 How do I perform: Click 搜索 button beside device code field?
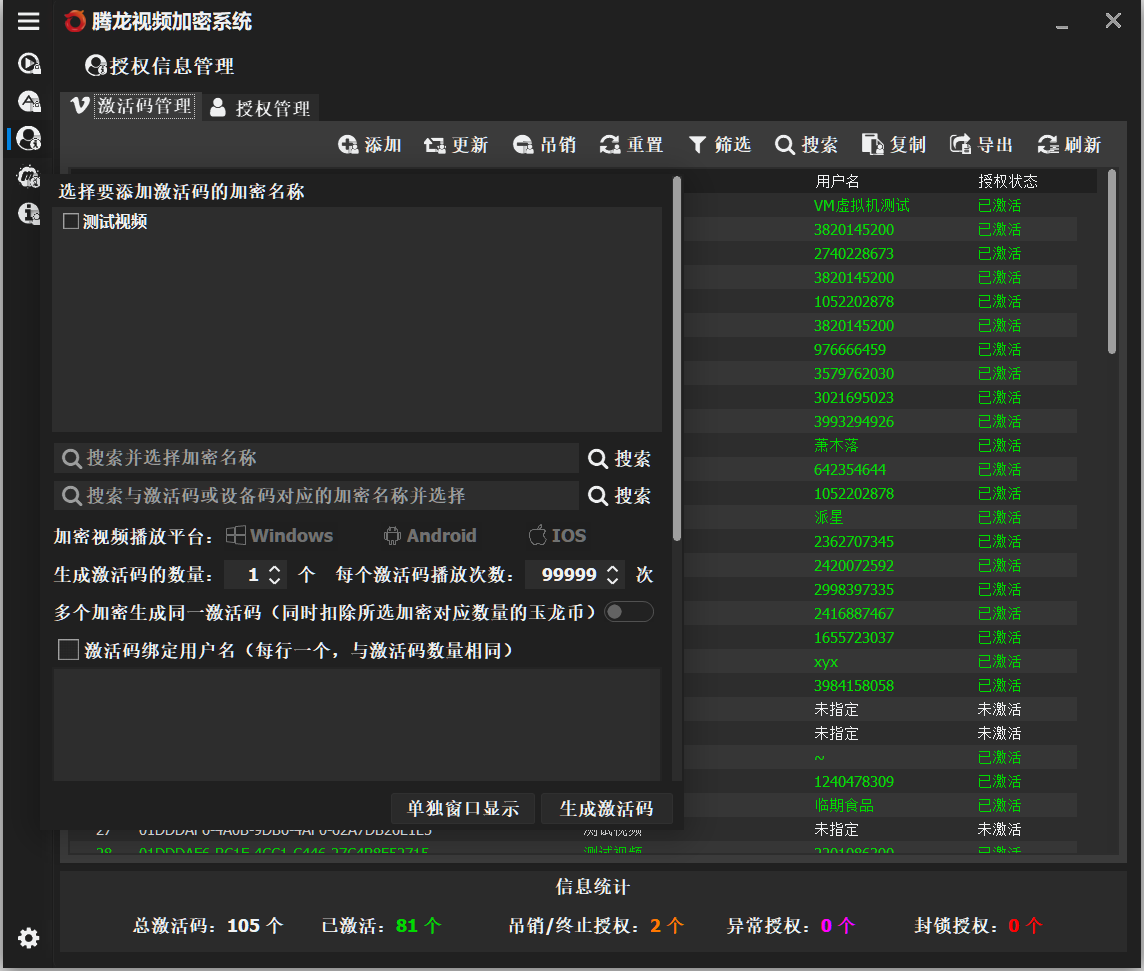619,496
